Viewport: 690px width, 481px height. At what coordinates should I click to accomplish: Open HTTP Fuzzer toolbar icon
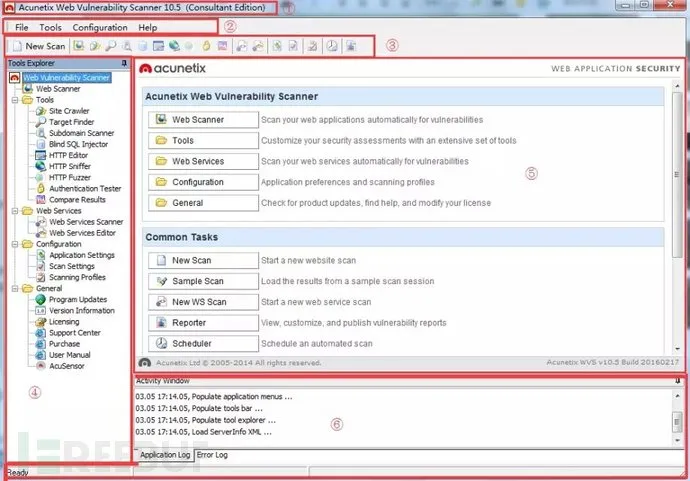[189, 46]
